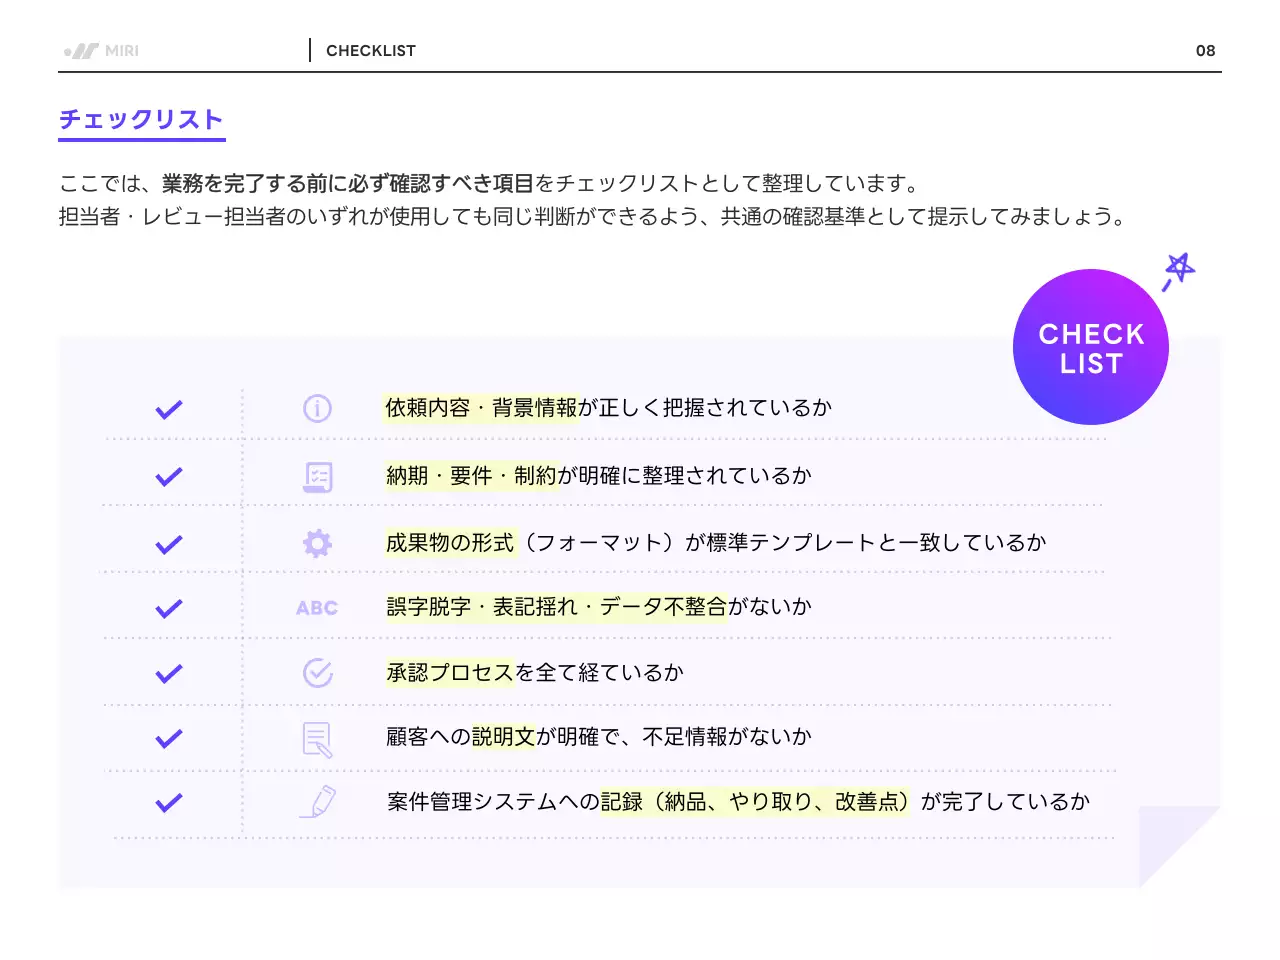Click the sparkle star doodle above the badge
Viewport: 1280px width, 960px height.
tap(1178, 268)
